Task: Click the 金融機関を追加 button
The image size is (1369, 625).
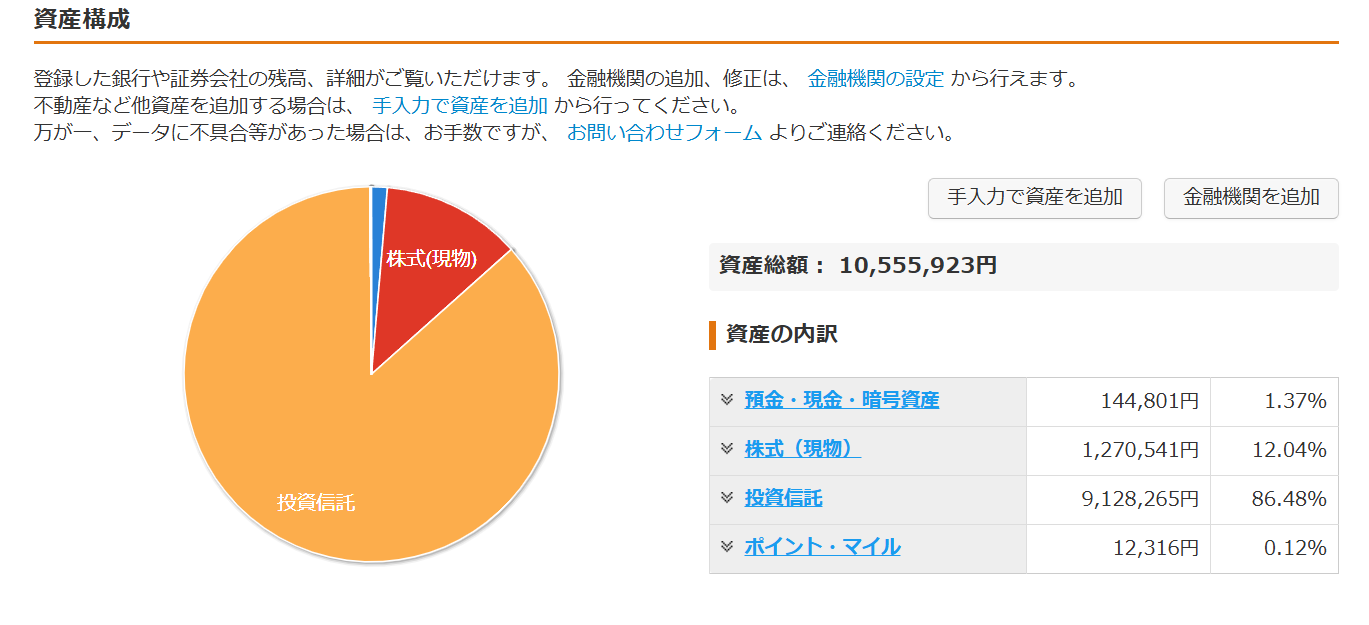Action: click(x=1251, y=198)
